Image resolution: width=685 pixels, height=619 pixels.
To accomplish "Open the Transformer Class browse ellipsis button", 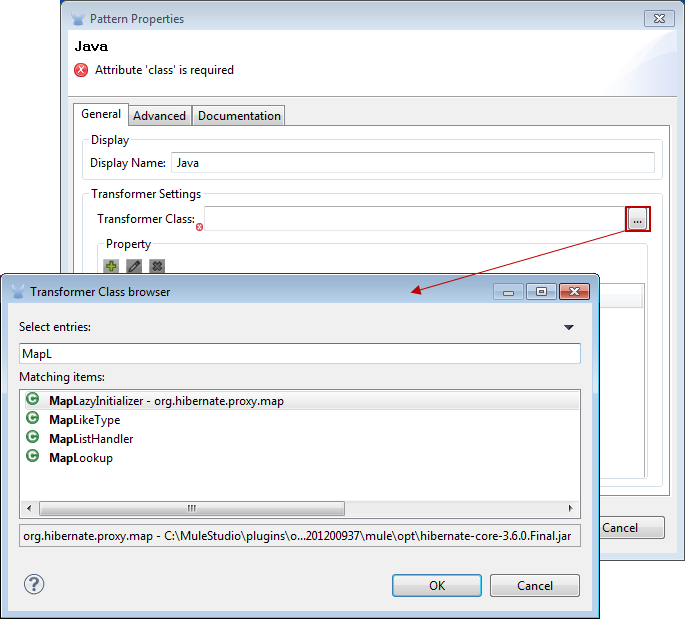I will pyautogui.click(x=637, y=219).
